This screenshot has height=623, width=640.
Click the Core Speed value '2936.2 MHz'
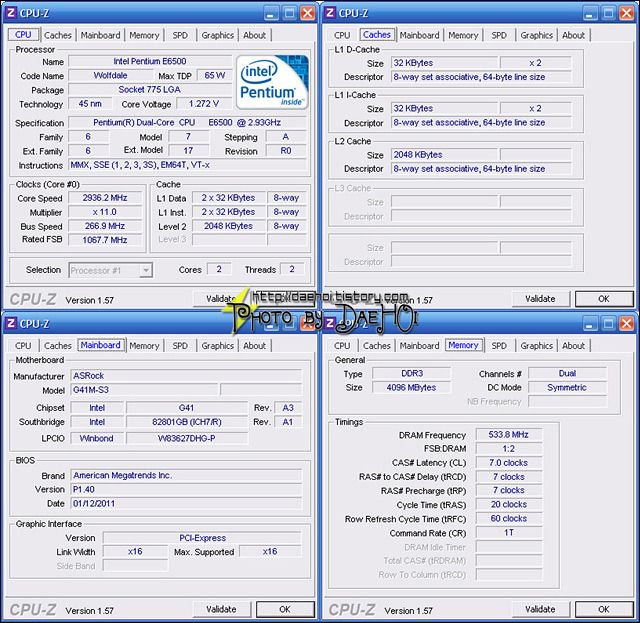(x=105, y=198)
